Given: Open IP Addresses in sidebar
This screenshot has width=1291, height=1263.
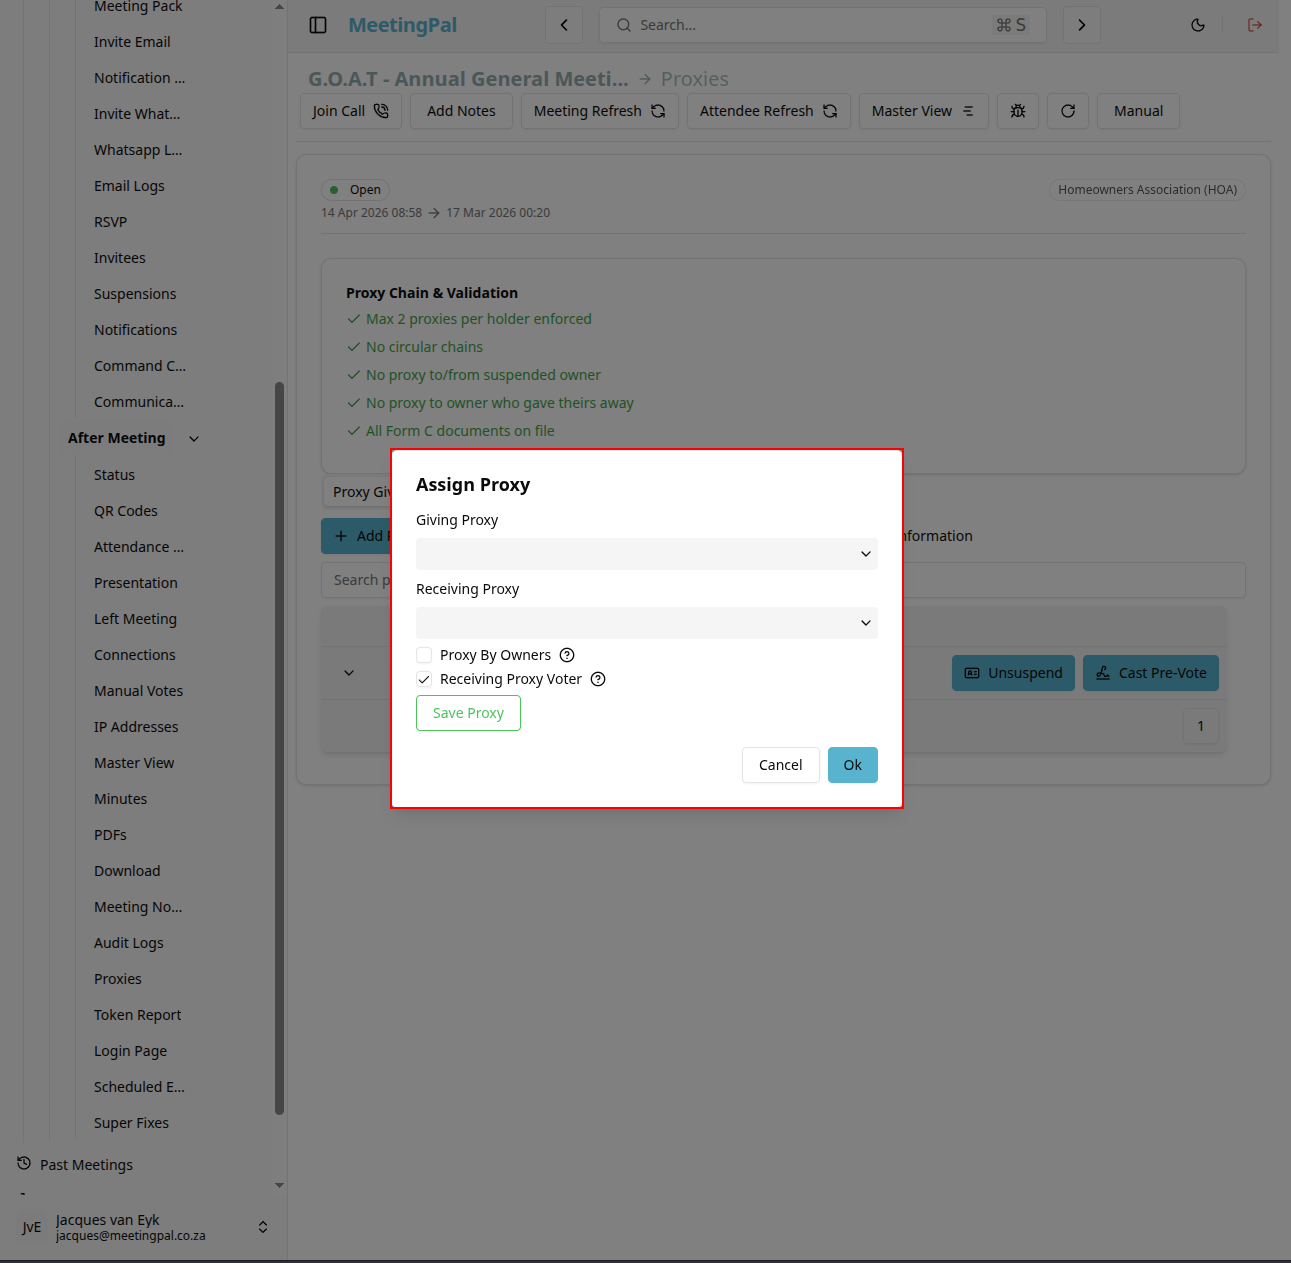Looking at the screenshot, I should click(x=136, y=727).
